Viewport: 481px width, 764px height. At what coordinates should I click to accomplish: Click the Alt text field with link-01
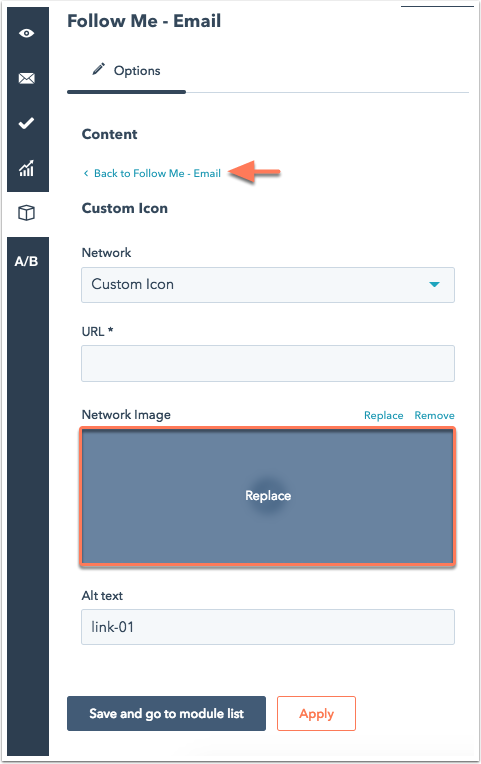click(x=268, y=627)
